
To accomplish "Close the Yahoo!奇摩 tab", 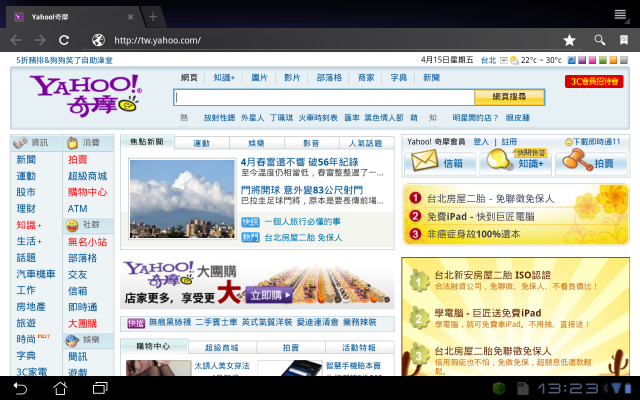I will pos(130,17).
